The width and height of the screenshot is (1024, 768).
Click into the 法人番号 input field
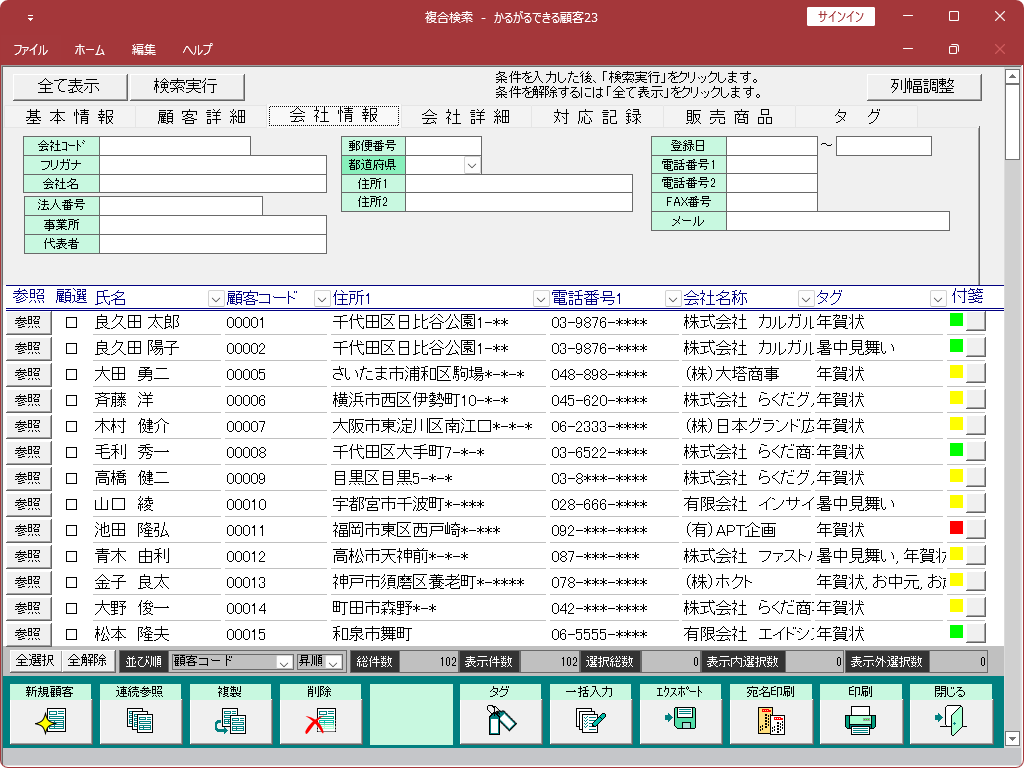click(181, 205)
